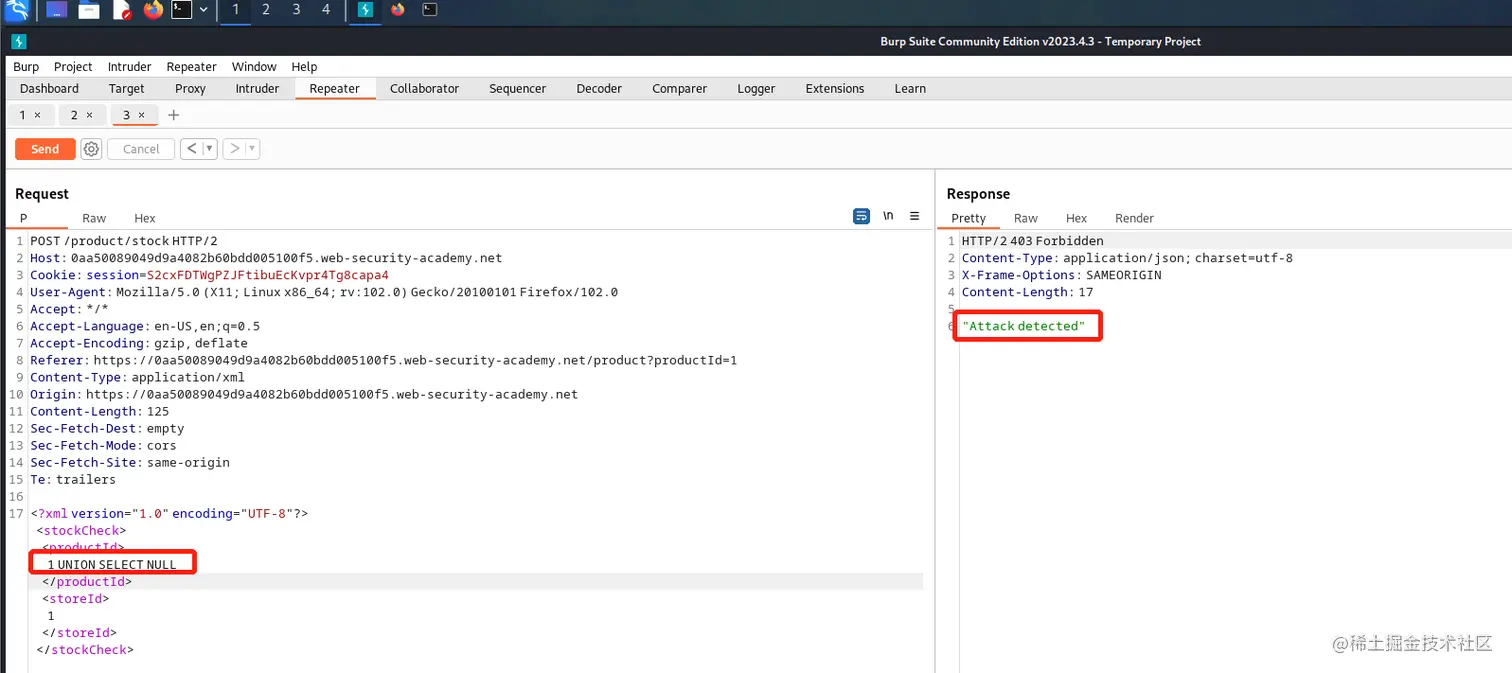Open the Window menu
This screenshot has height=673, width=1512.
(254, 67)
